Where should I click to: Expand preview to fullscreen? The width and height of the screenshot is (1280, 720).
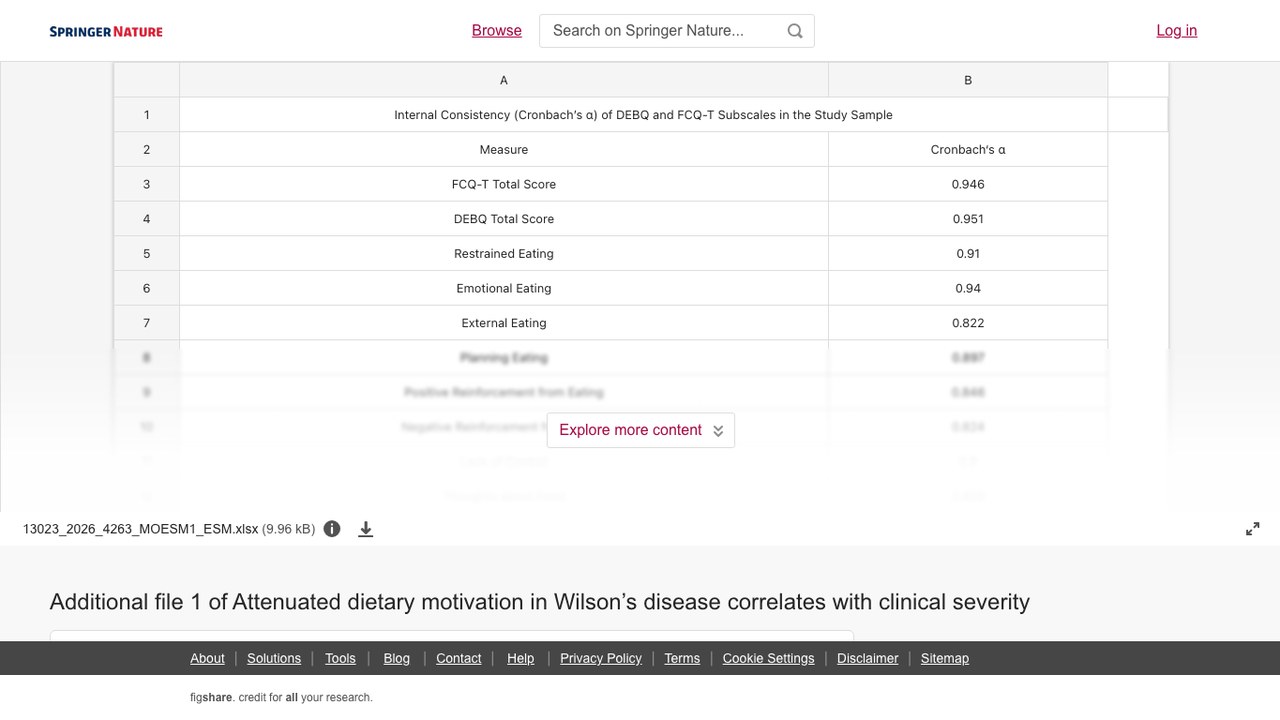pos(1252,529)
